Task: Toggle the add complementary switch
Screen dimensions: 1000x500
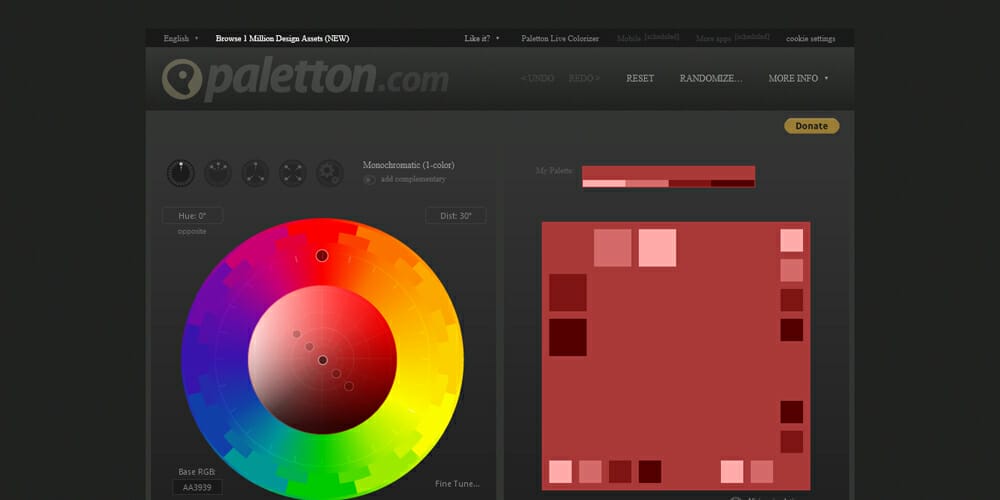Action: point(369,180)
